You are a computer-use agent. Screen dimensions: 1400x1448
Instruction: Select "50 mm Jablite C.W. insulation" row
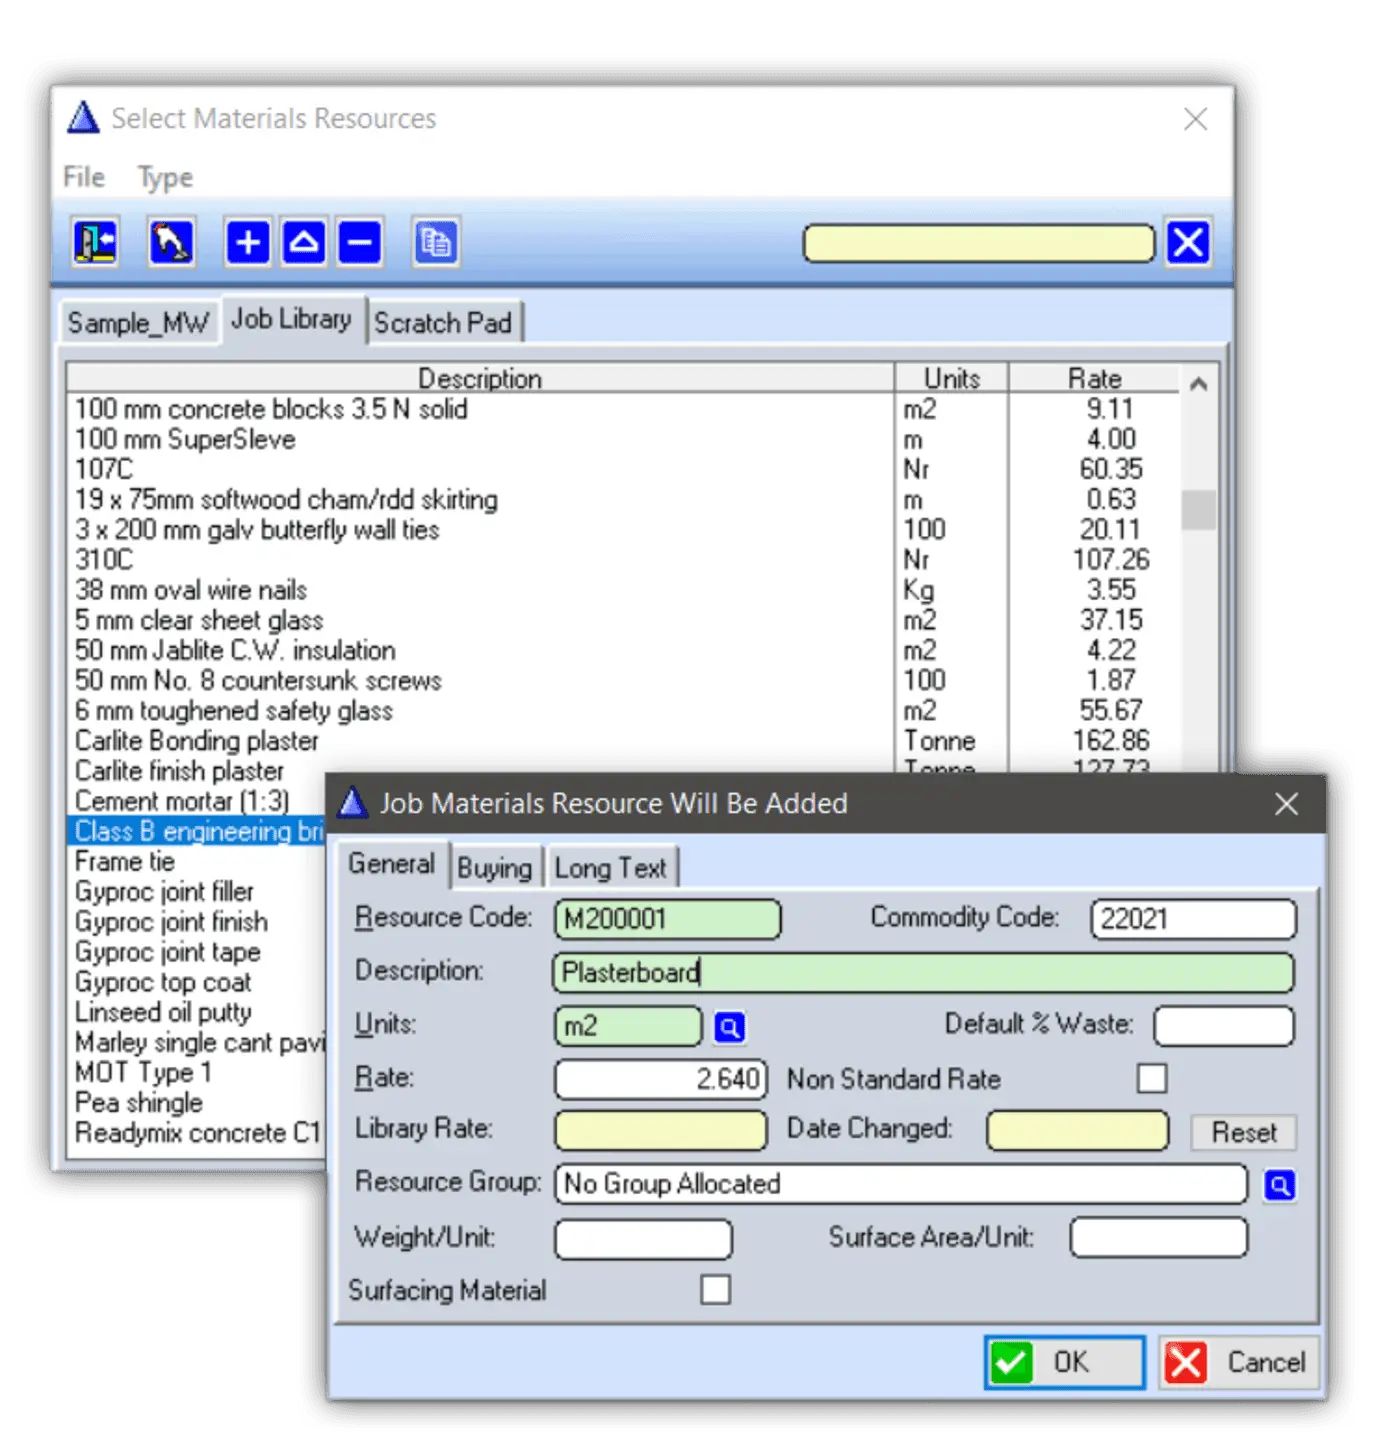625,650
